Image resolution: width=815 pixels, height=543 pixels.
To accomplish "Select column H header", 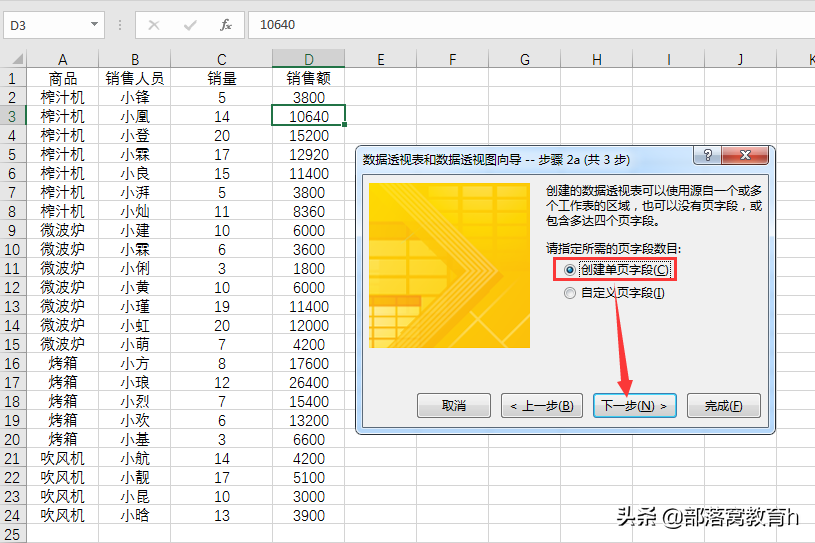I will 597,59.
